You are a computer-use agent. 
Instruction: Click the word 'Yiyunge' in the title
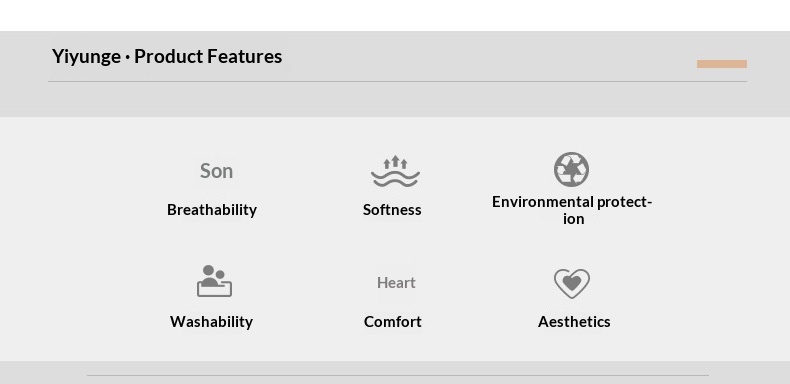86,56
